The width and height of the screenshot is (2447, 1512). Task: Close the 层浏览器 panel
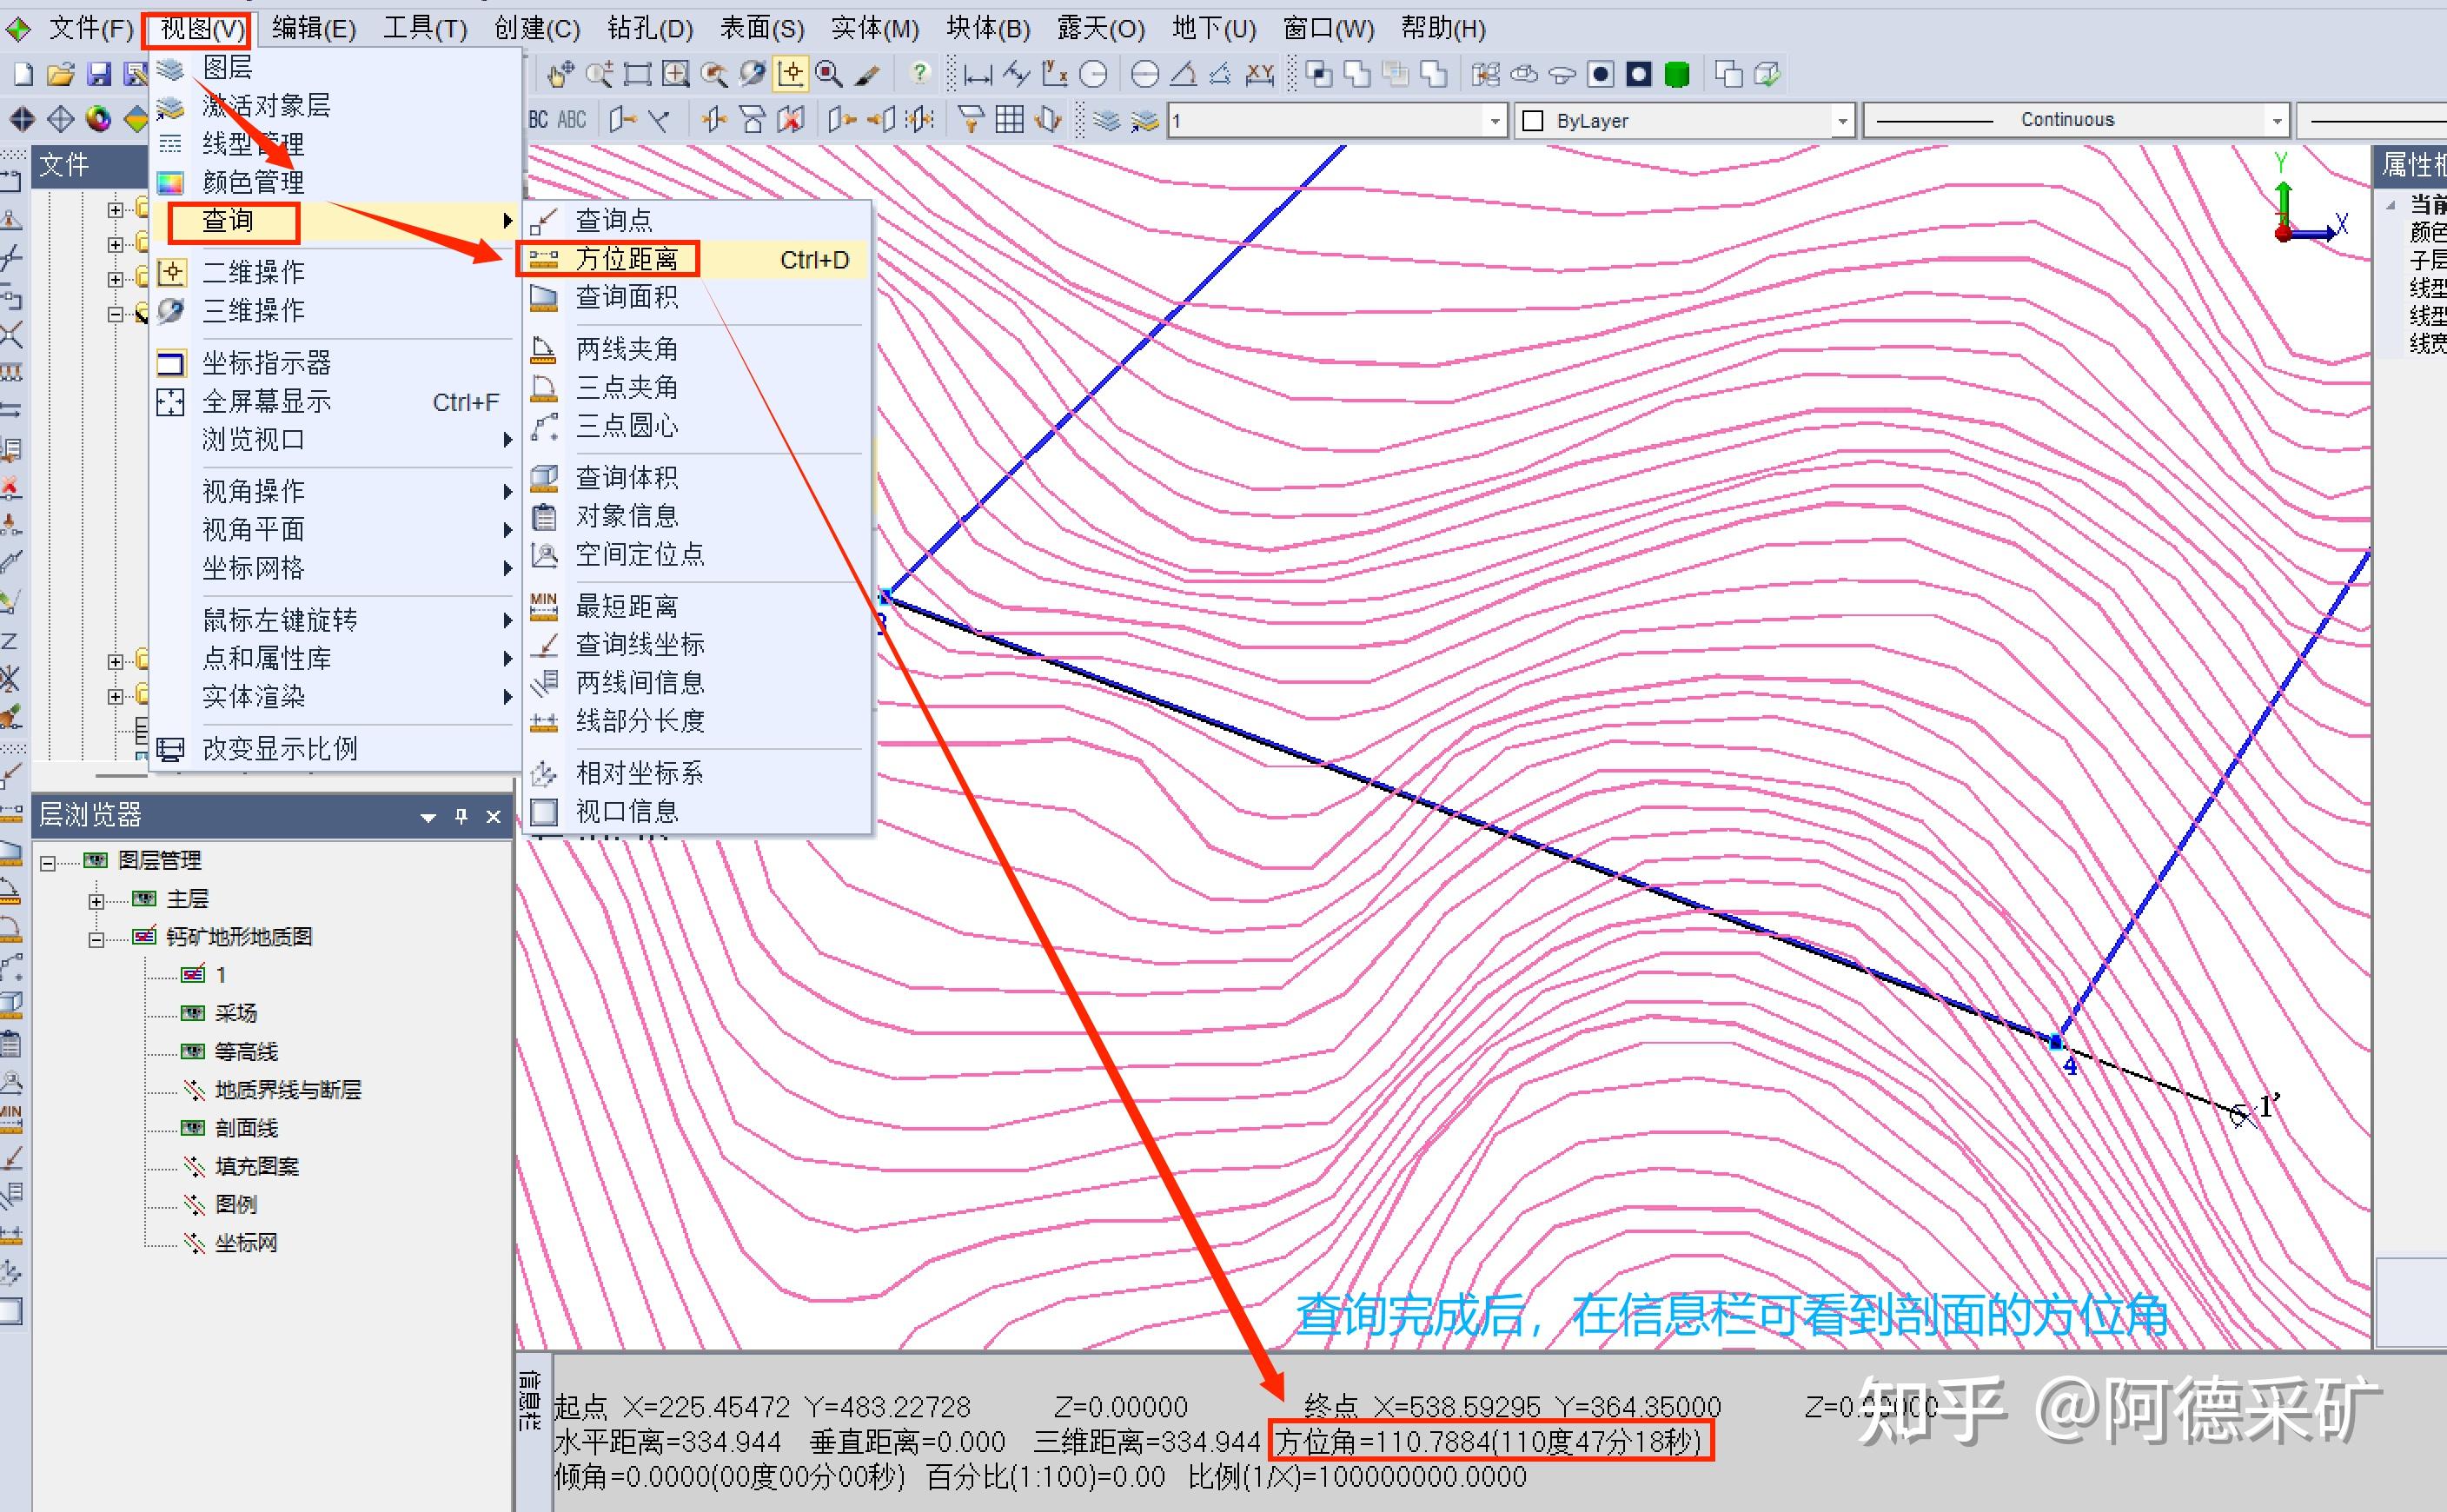493,816
